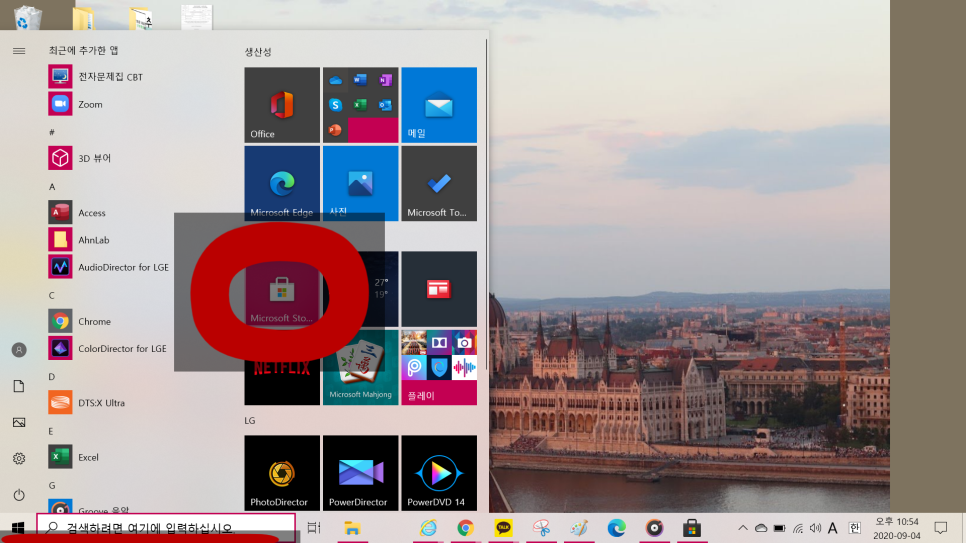Open the 사진 (Photos) tile
This screenshot has width=966, height=543.
360,183
